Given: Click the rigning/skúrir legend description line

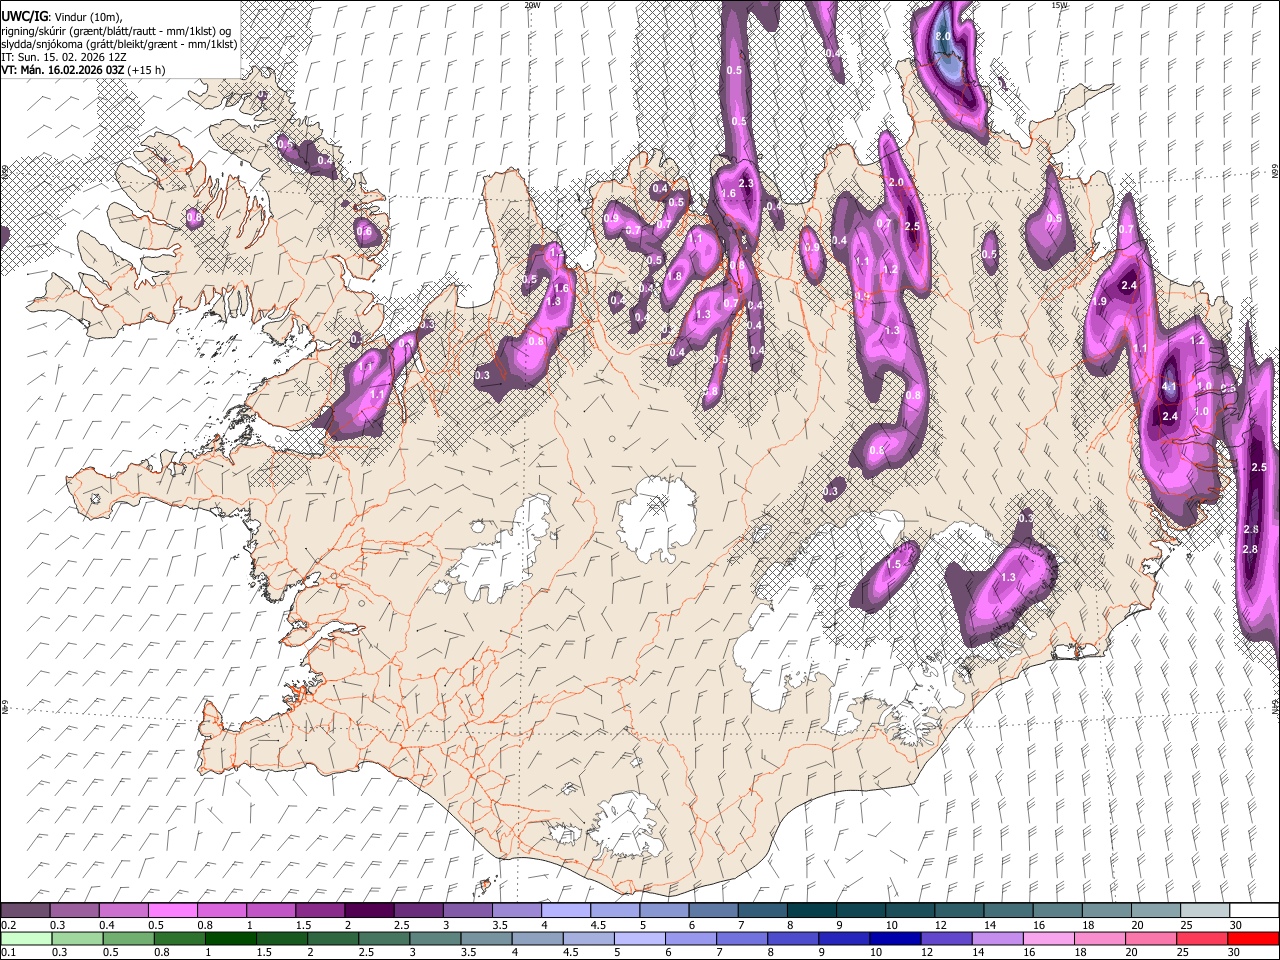Looking at the screenshot, I should coord(116,30).
